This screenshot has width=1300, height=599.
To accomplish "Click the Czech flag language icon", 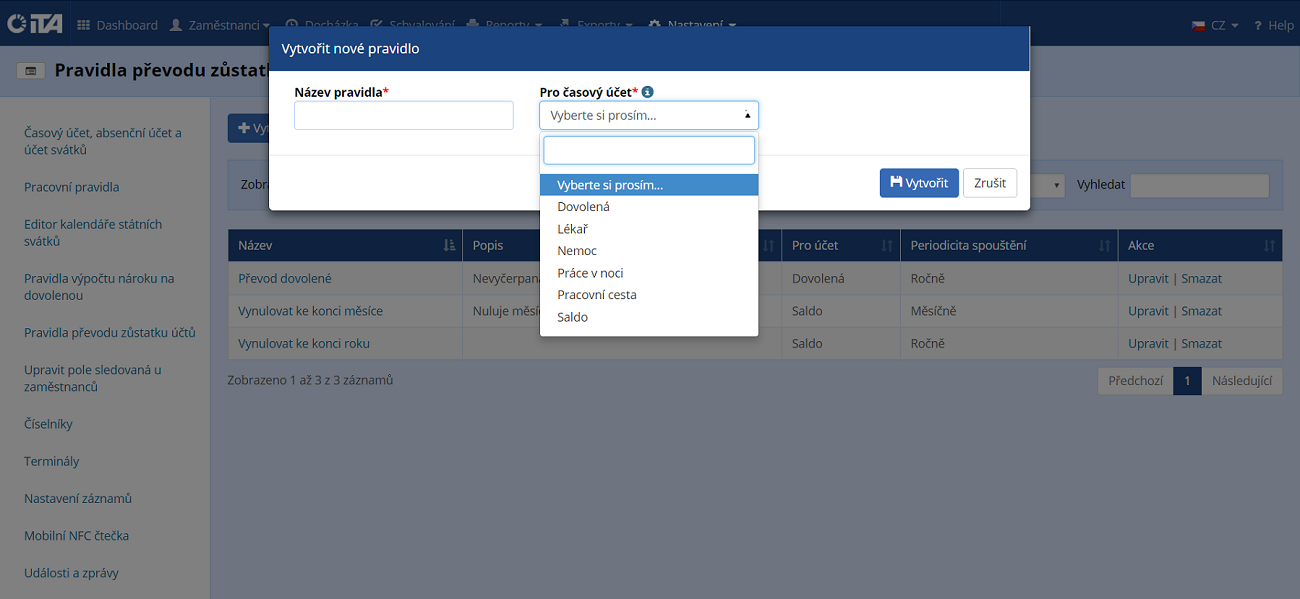I will 1198,25.
